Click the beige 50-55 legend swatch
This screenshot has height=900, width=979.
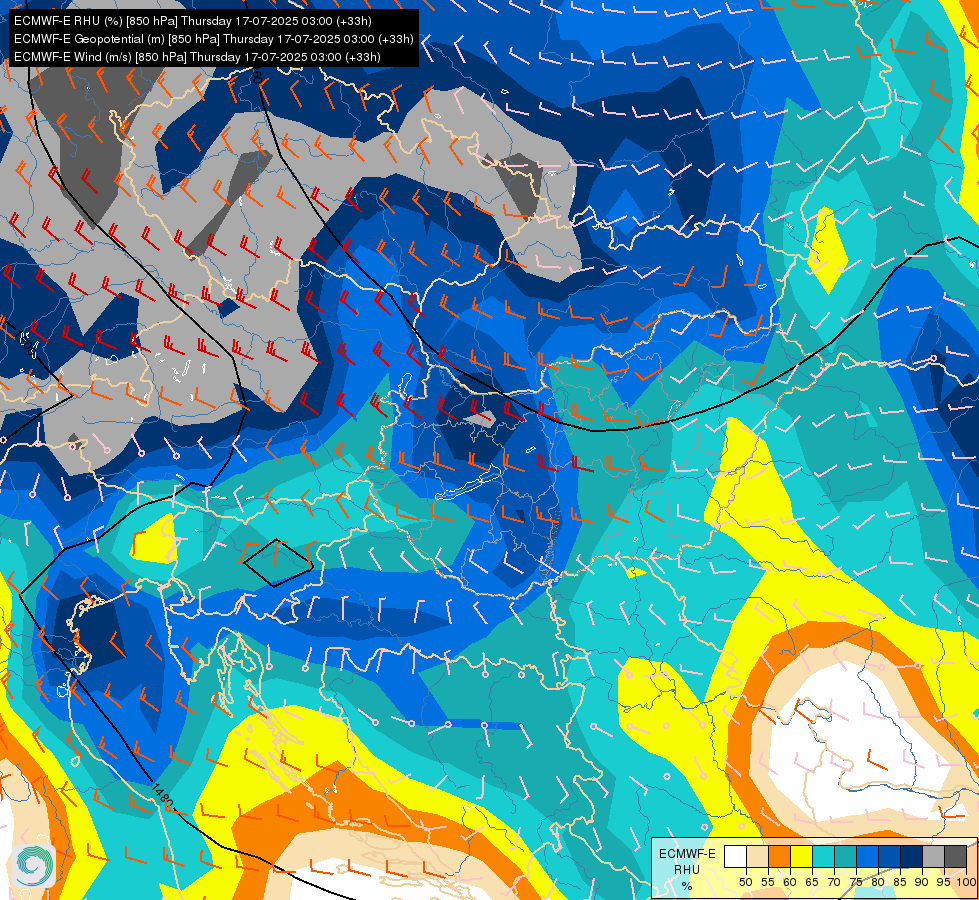(x=757, y=856)
